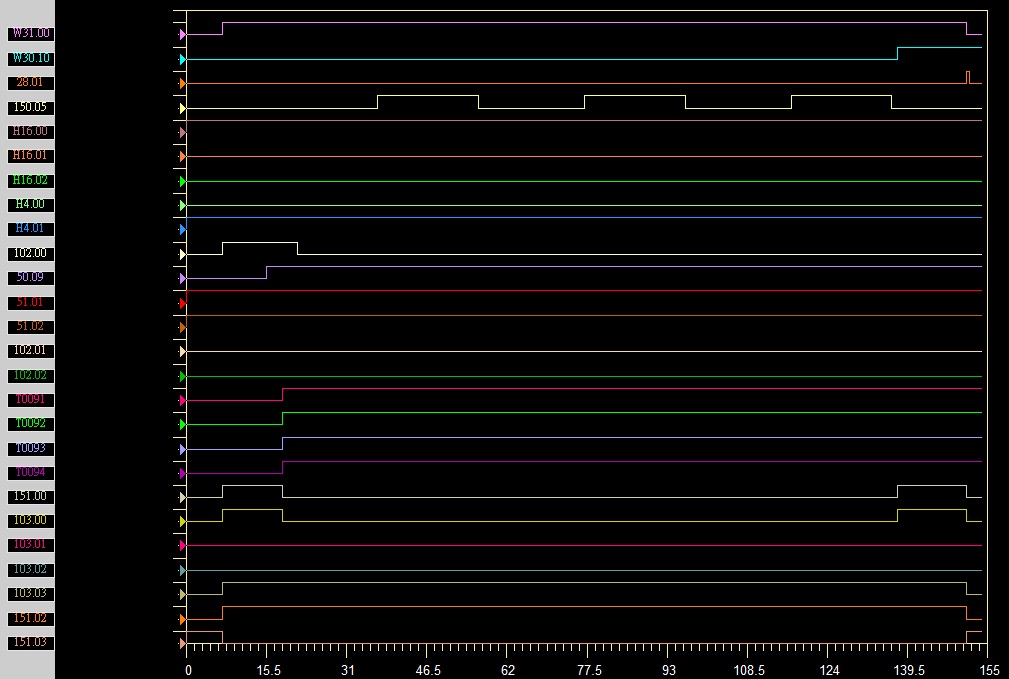Click the 155 time axis label
Screen dimensions: 1009x679
tap(990, 671)
